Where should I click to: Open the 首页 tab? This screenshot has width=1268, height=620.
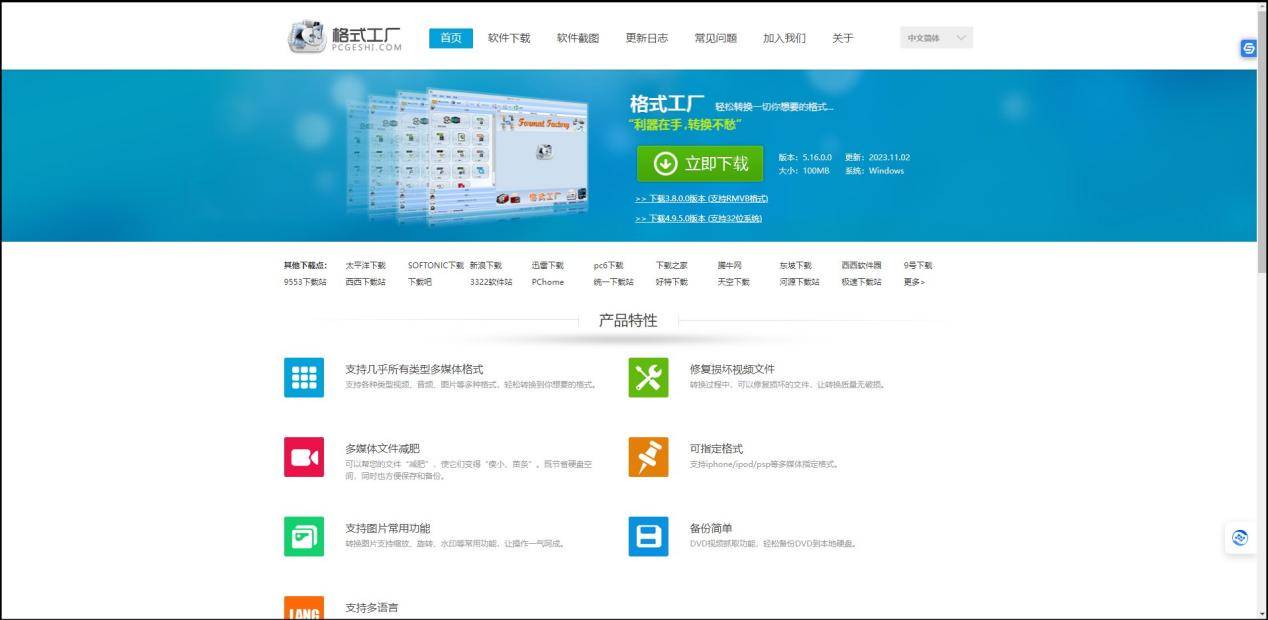tap(451, 38)
